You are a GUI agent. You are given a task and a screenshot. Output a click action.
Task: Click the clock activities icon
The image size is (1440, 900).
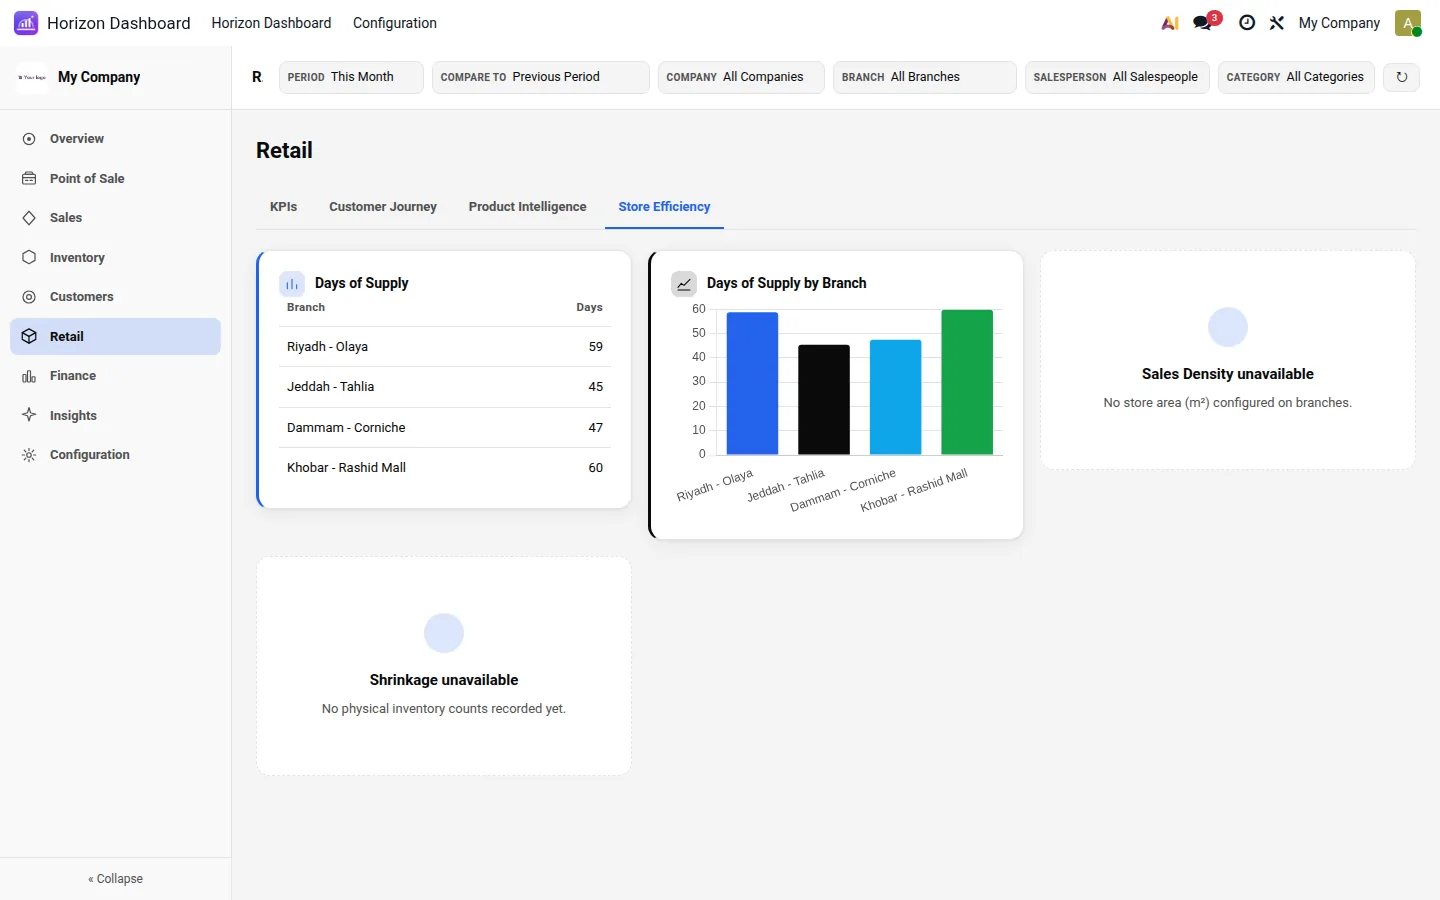pyautogui.click(x=1247, y=23)
